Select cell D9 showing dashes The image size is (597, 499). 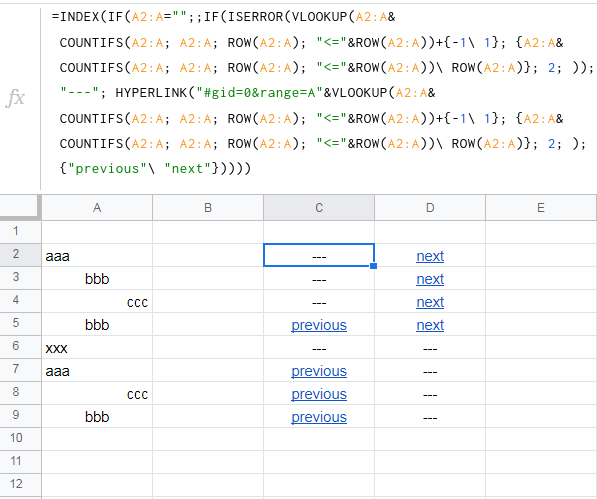coord(430,416)
